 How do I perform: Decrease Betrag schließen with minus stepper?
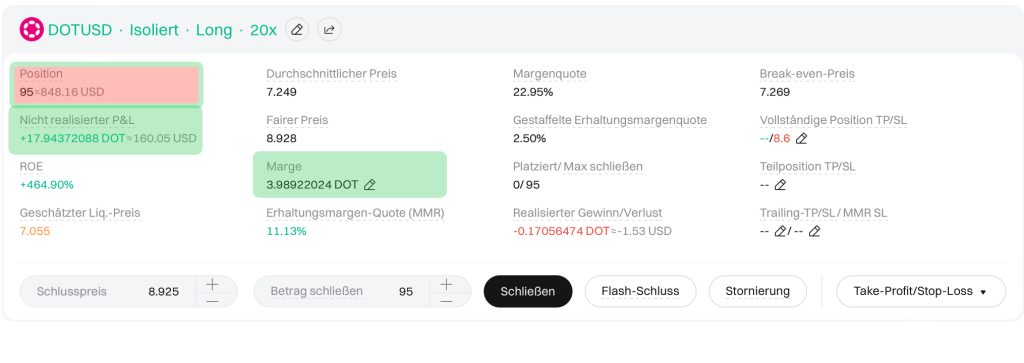(x=446, y=300)
